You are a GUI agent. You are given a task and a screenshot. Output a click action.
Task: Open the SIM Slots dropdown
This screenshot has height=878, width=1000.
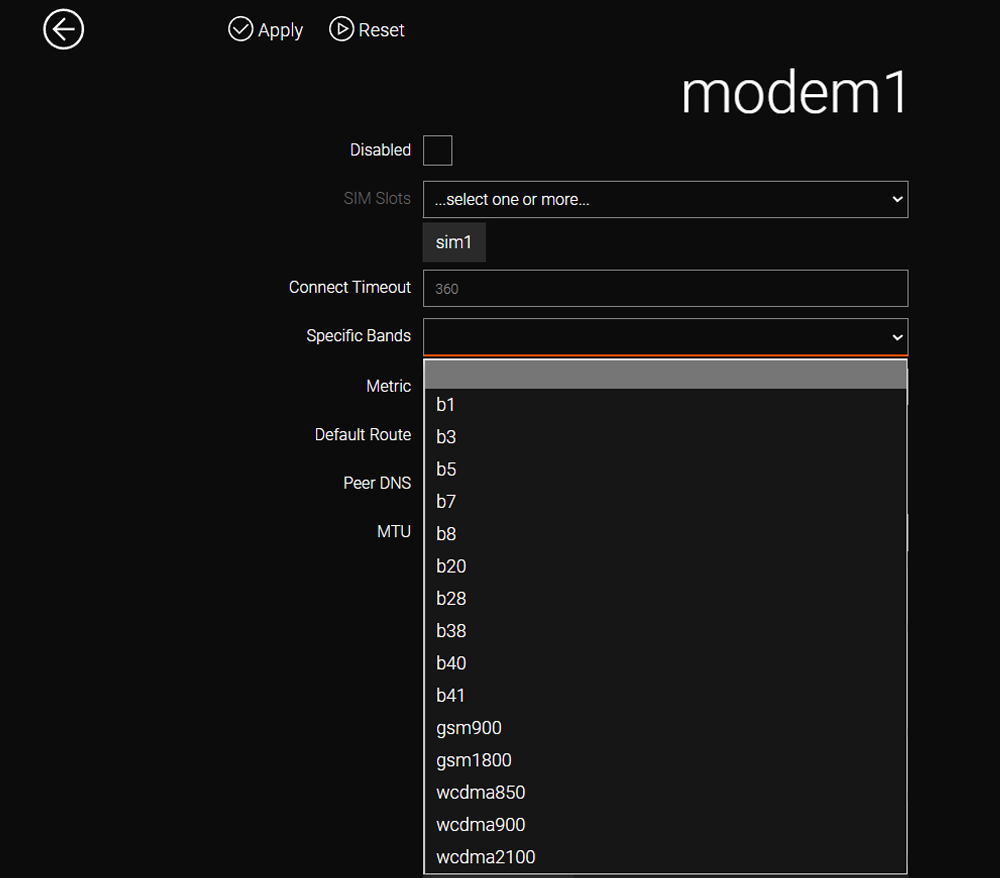point(665,200)
